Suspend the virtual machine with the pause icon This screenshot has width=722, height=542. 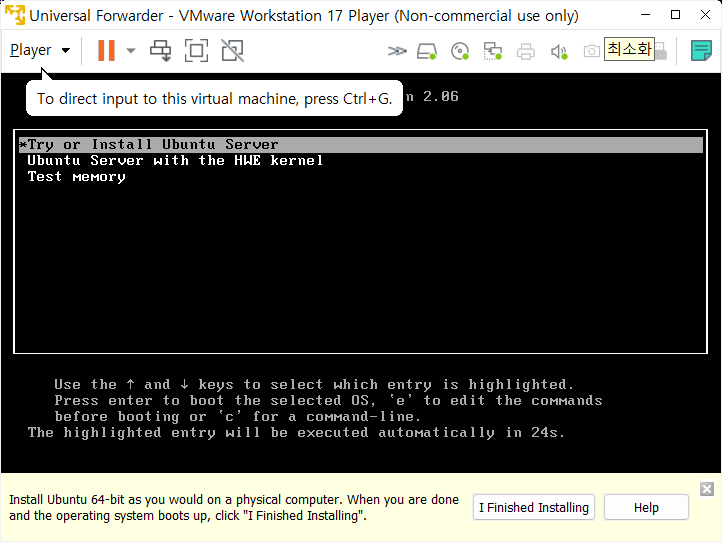106,50
